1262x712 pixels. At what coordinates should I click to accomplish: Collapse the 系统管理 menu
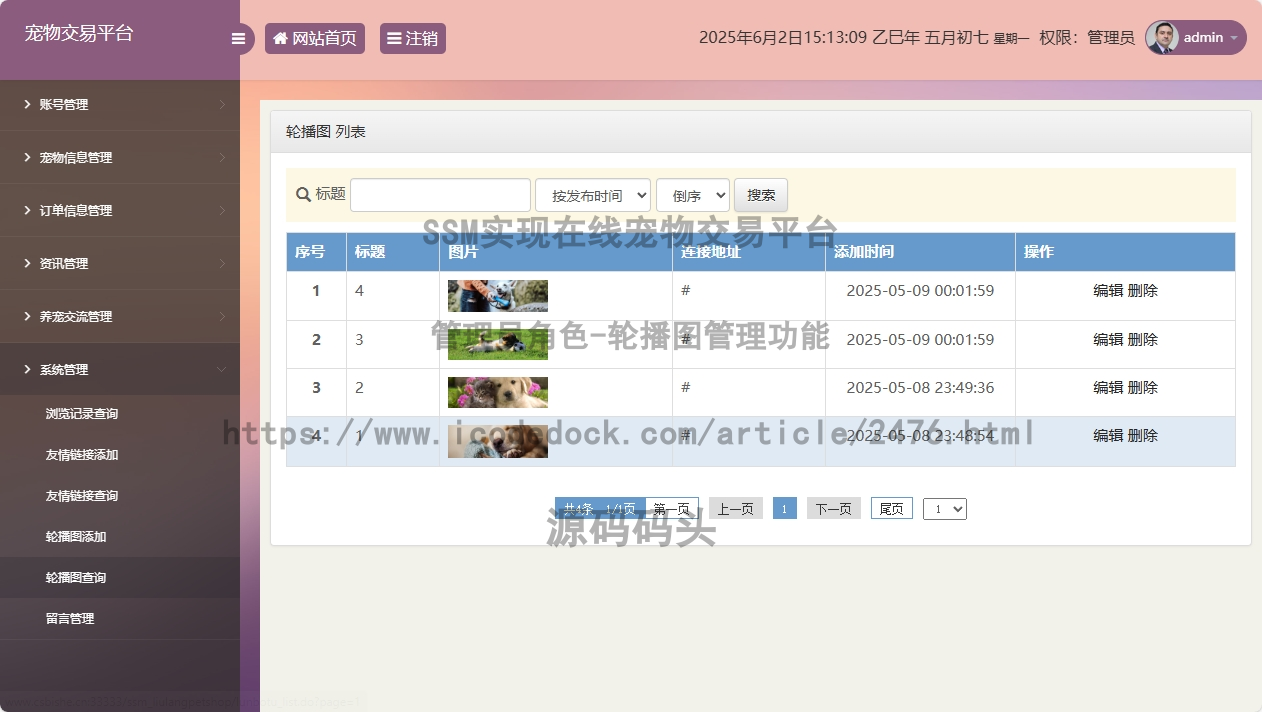(120, 369)
